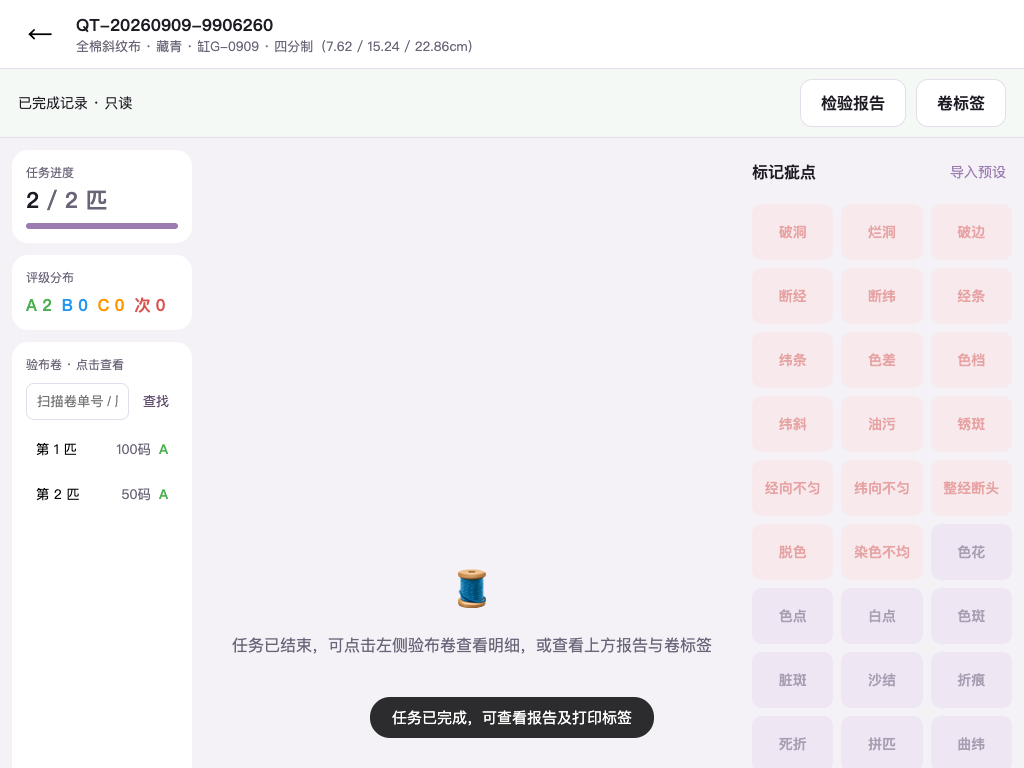Viewport: 1024px width, 768px height.
Task: Pick the 色斑 defect tag
Action: [971, 616]
